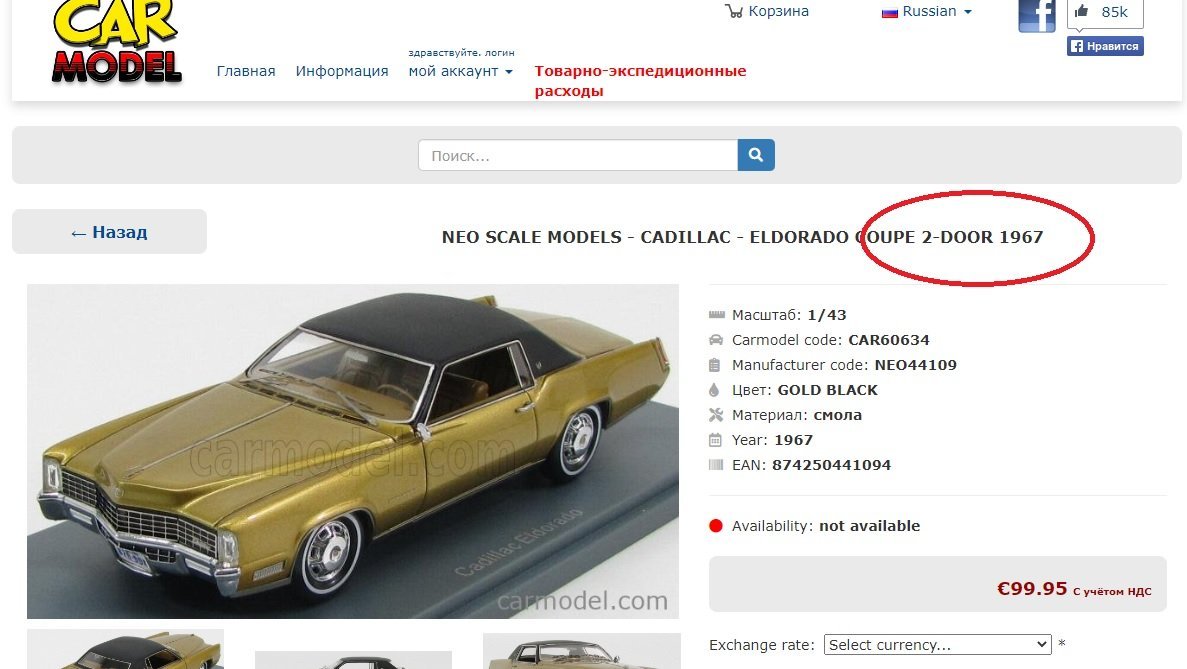
Task: Click the Russian flag icon
Action: click(889, 12)
